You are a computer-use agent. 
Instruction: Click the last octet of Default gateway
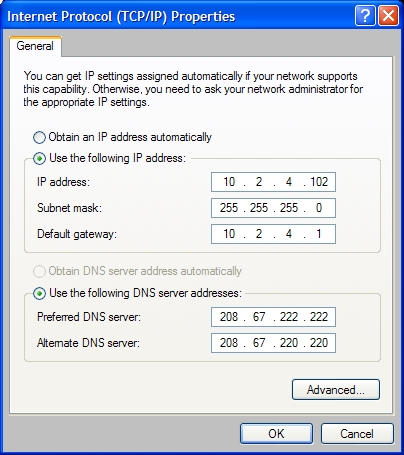click(319, 234)
